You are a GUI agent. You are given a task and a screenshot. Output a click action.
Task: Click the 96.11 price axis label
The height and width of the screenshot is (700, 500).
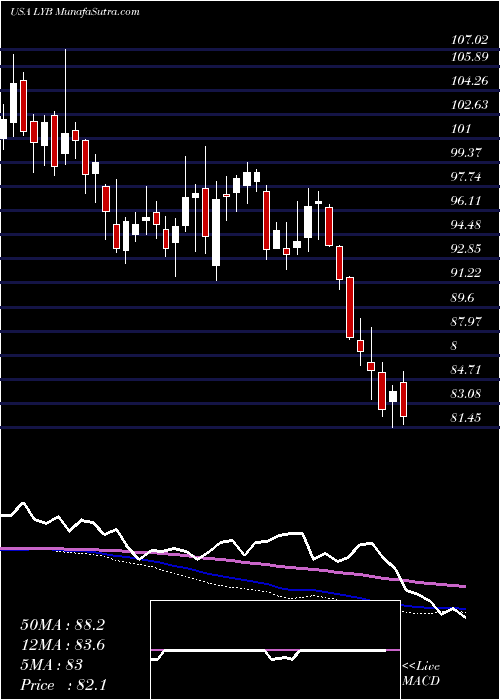(x=467, y=201)
